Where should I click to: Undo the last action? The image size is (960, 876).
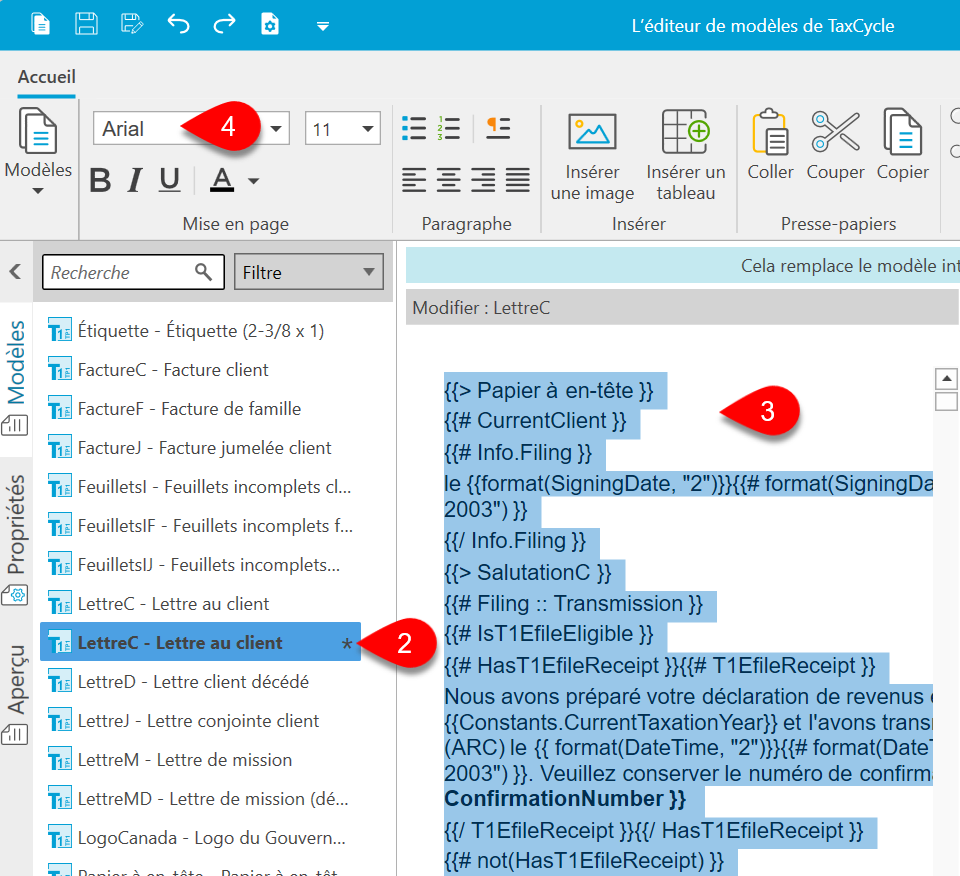(178, 24)
